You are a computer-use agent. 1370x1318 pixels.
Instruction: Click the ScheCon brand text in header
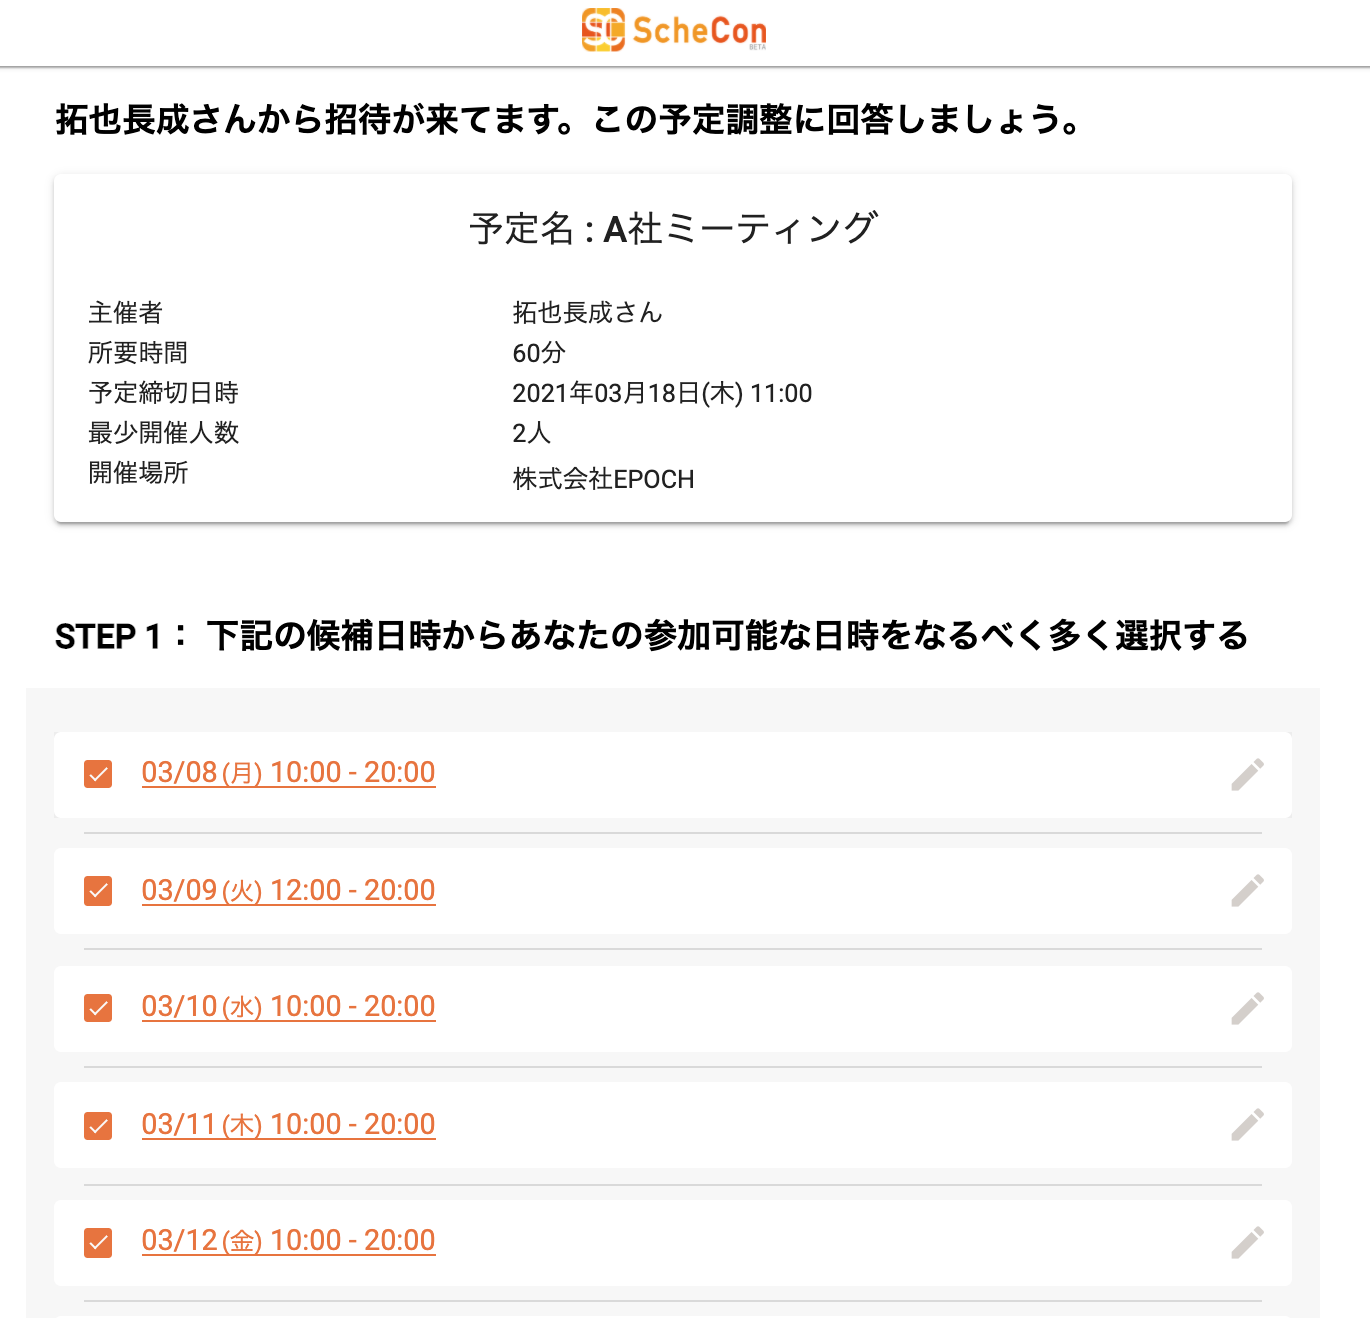tap(700, 31)
